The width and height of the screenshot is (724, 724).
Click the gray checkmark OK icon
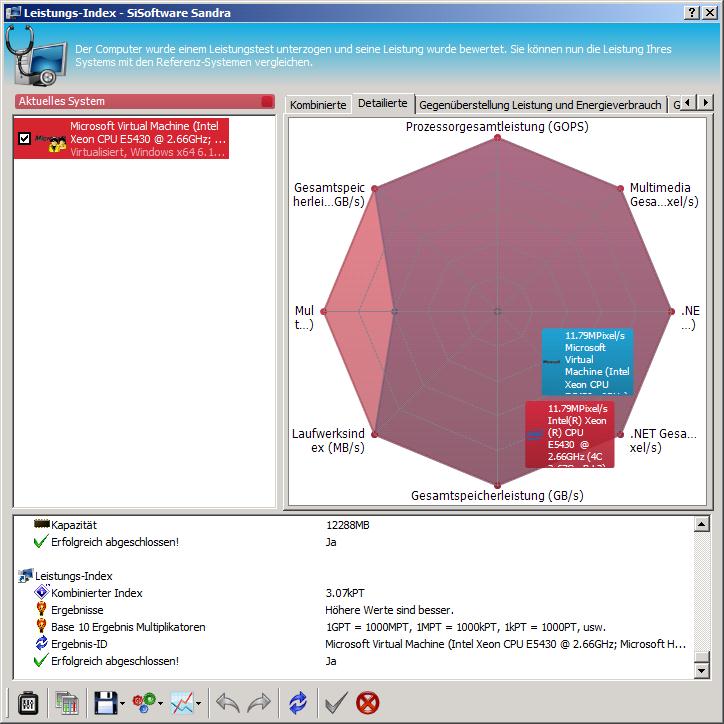336,703
